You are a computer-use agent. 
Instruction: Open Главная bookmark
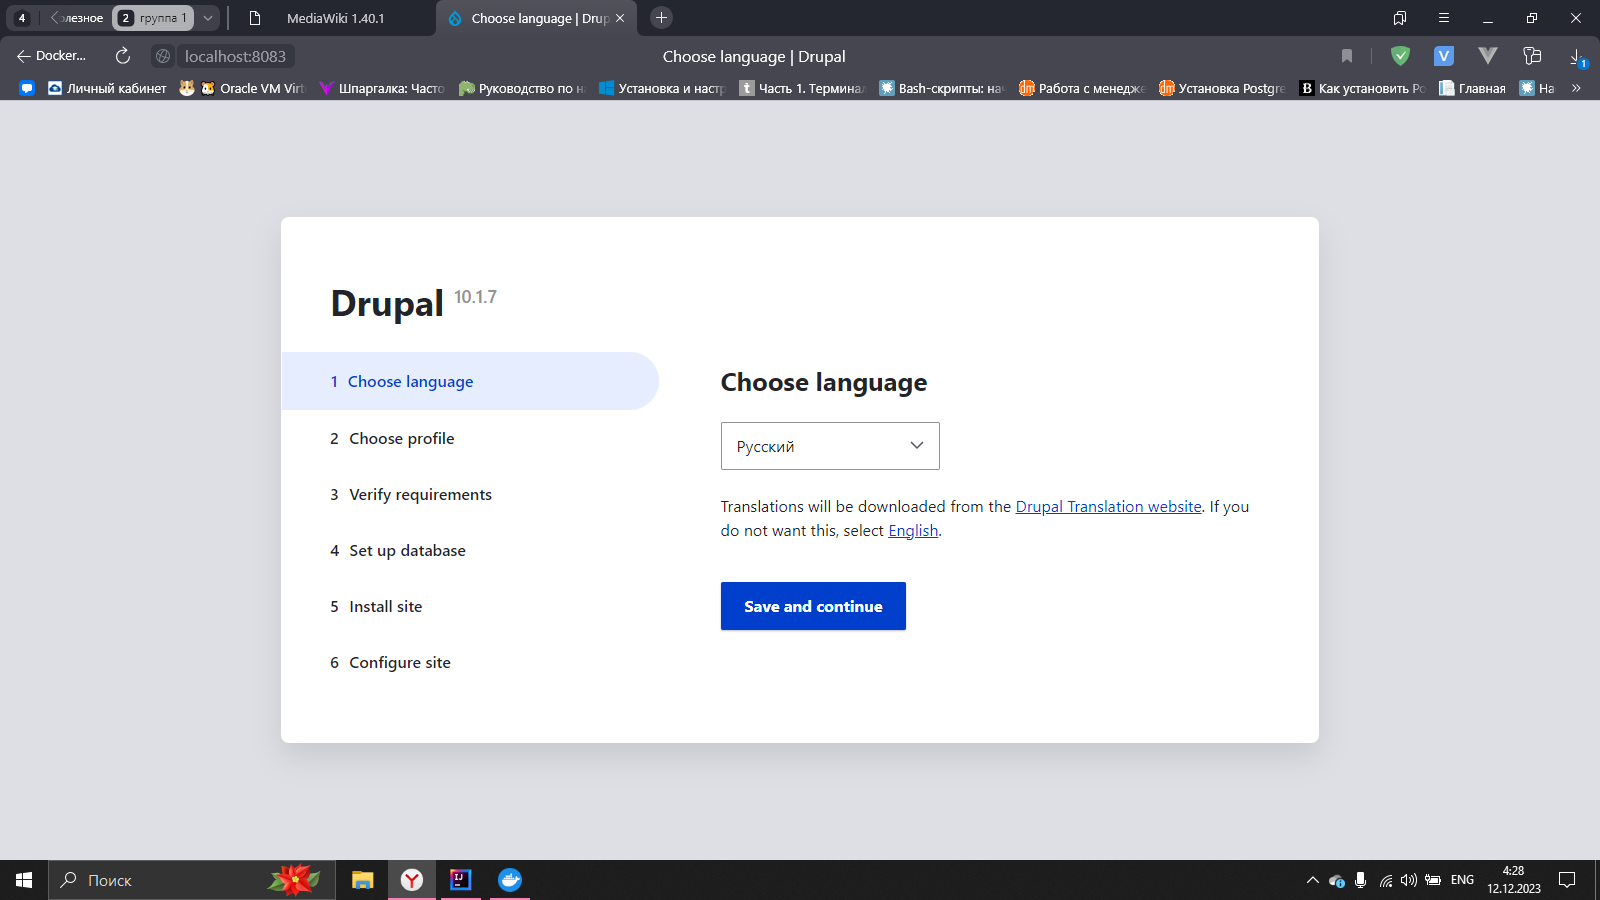tap(1472, 88)
